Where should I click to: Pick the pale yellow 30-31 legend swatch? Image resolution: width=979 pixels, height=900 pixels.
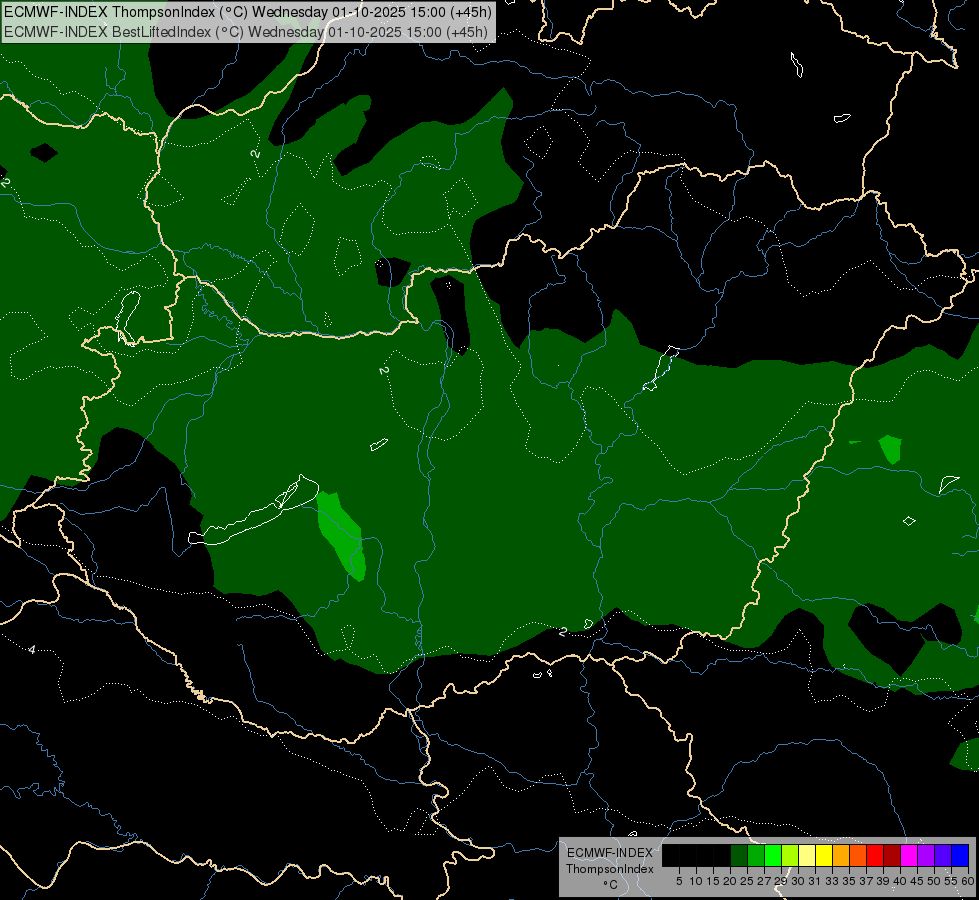(x=807, y=855)
